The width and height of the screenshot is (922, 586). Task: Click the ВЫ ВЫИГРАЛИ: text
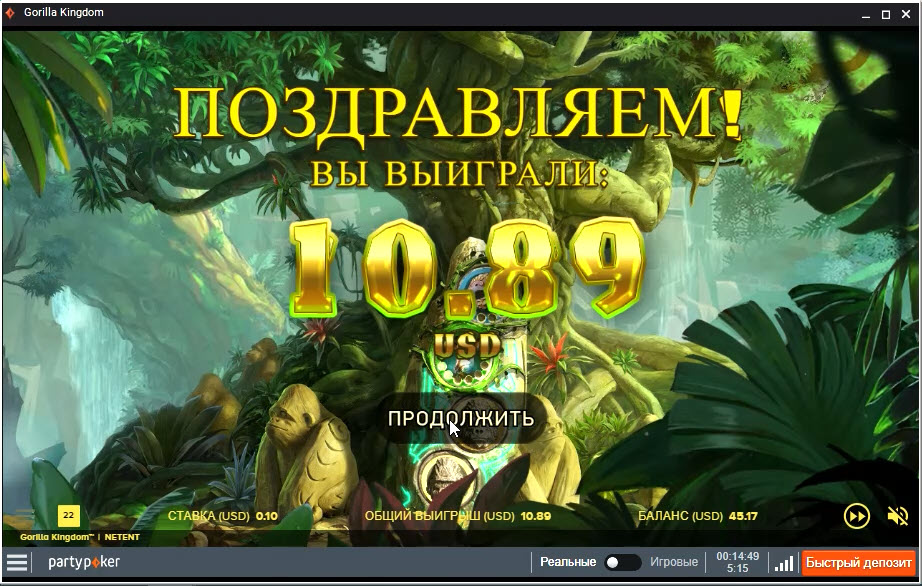point(459,173)
